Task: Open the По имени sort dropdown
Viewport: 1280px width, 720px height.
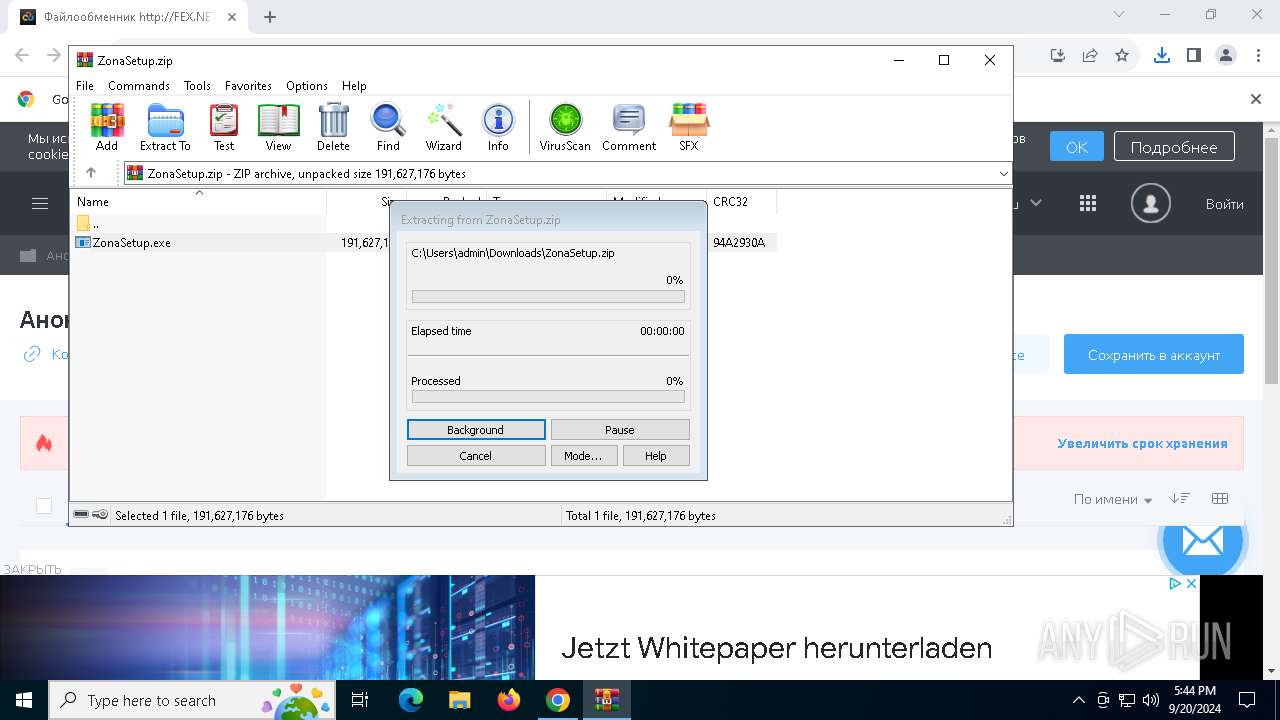Action: pyautogui.click(x=1113, y=499)
